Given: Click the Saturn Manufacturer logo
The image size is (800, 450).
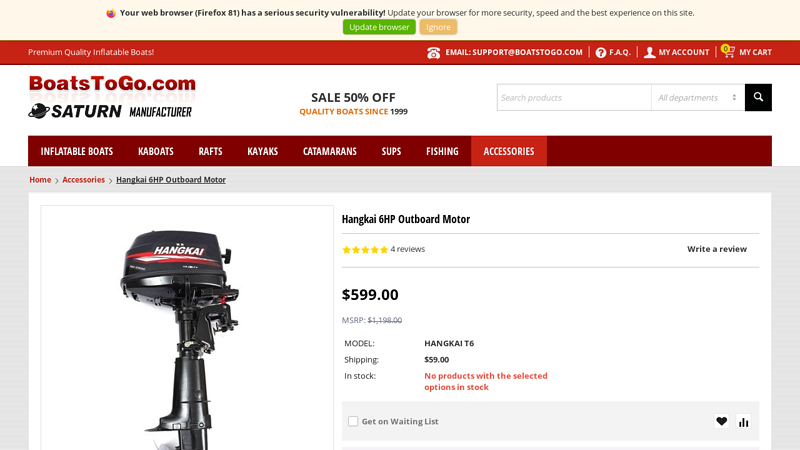Looking at the screenshot, I should (110, 111).
